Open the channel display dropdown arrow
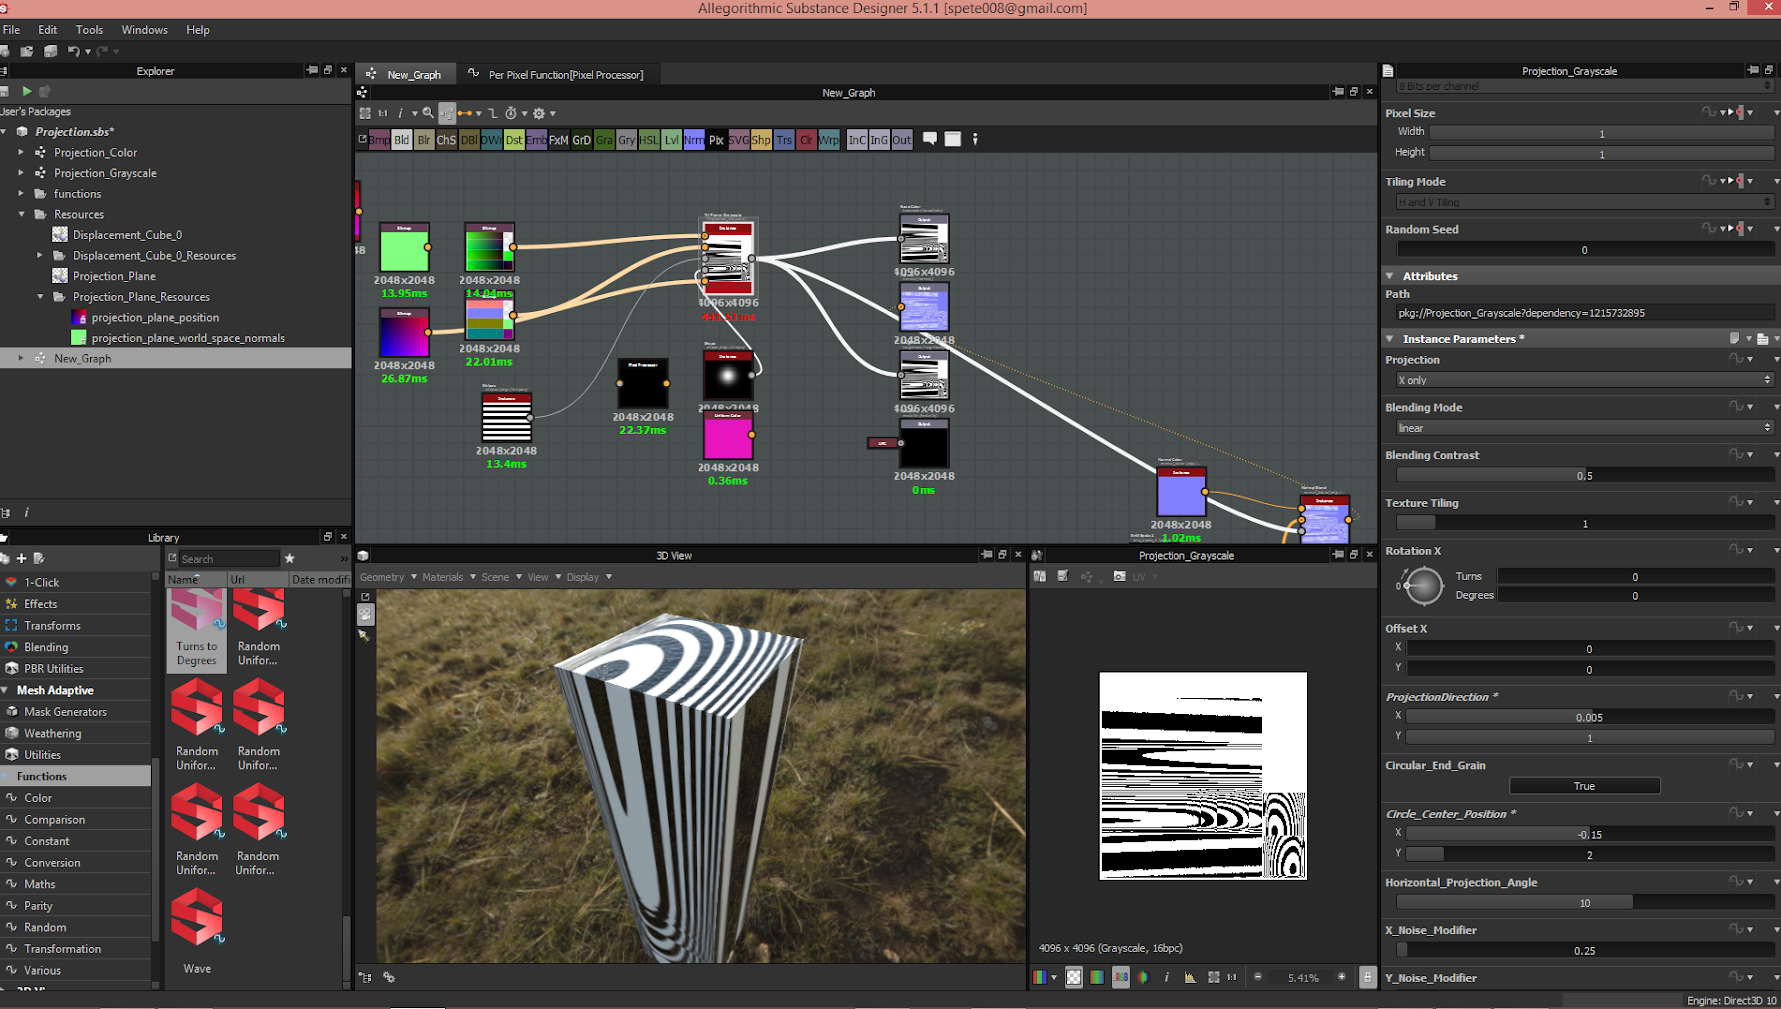Image resolution: width=1781 pixels, height=1009 pixels. click(1054, 978)
